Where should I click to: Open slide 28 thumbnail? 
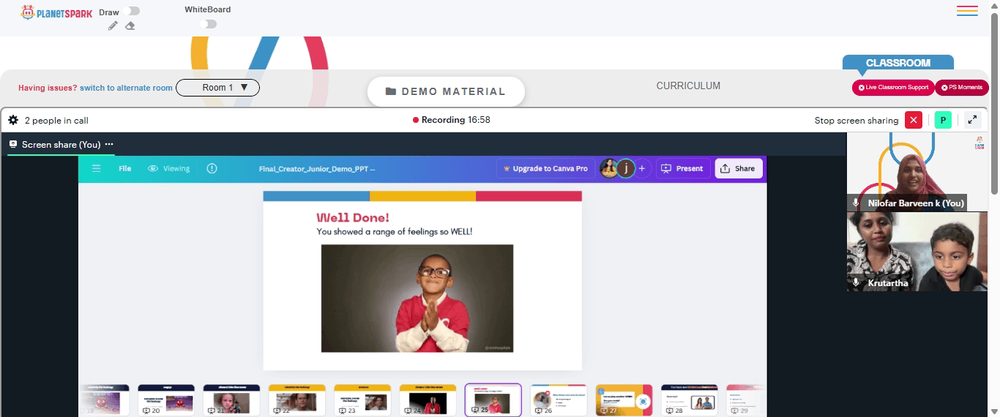[689, 400]
